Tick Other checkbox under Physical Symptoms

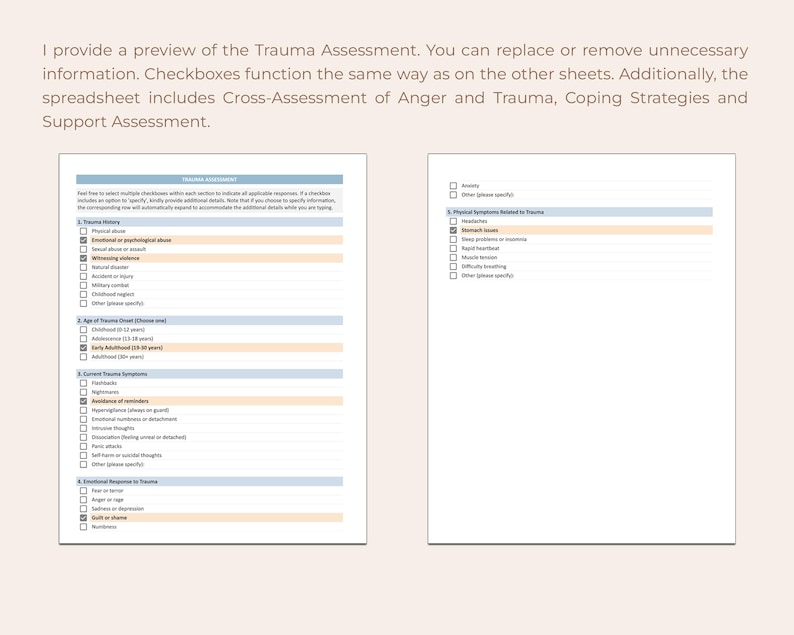(453, 276)
